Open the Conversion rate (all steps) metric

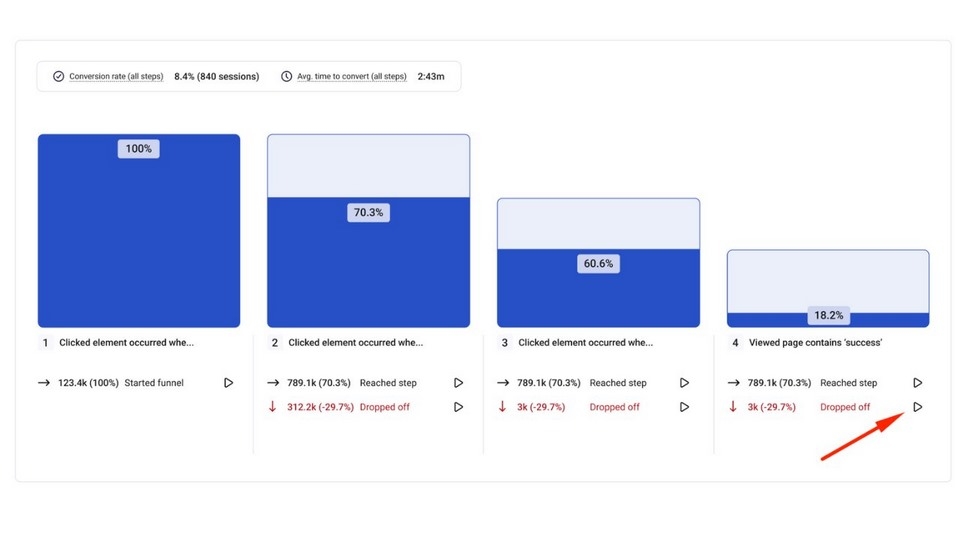[116, 77]
